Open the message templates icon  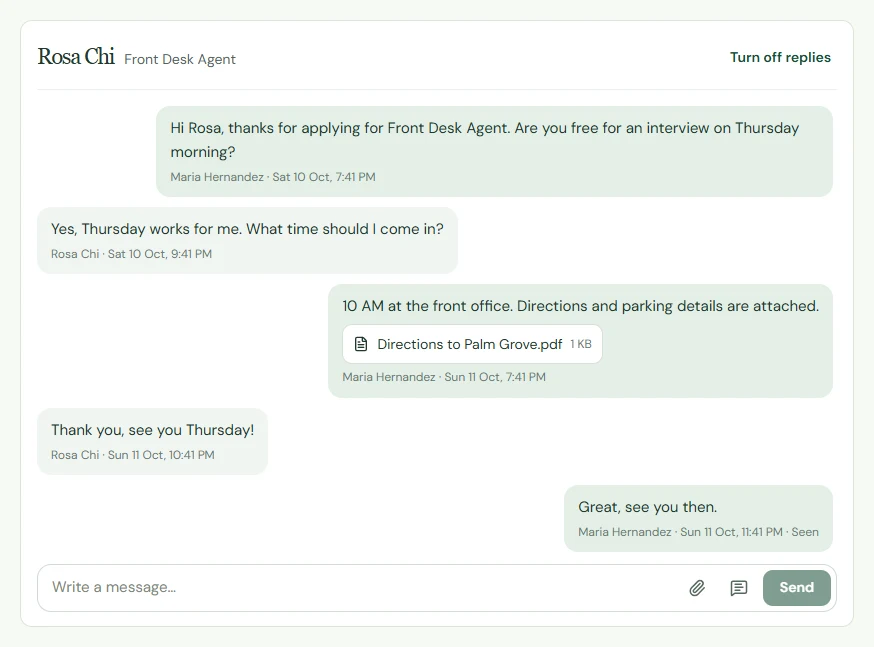pos(739,588)
